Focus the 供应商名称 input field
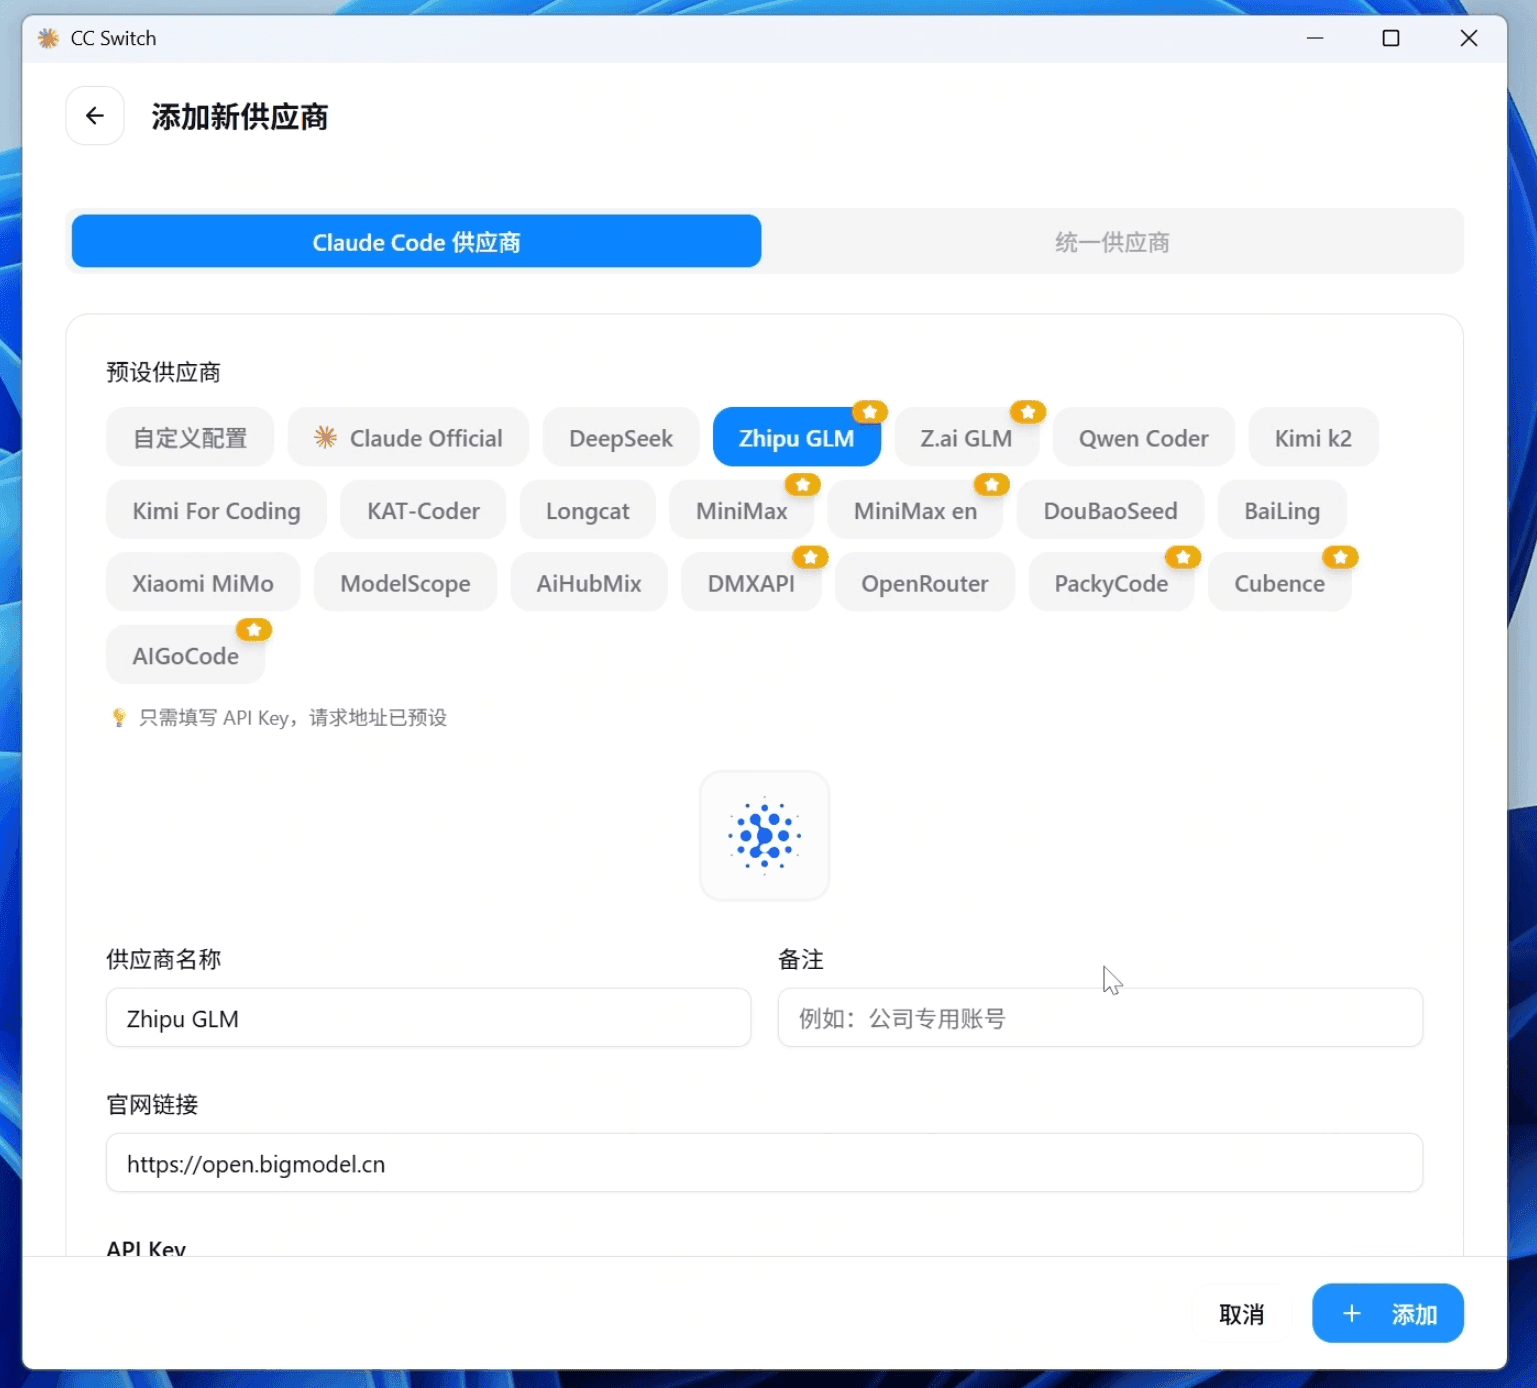The height and width of the screenshot is (1388, 1537). pyautogui.click(x=428, y=1018)
